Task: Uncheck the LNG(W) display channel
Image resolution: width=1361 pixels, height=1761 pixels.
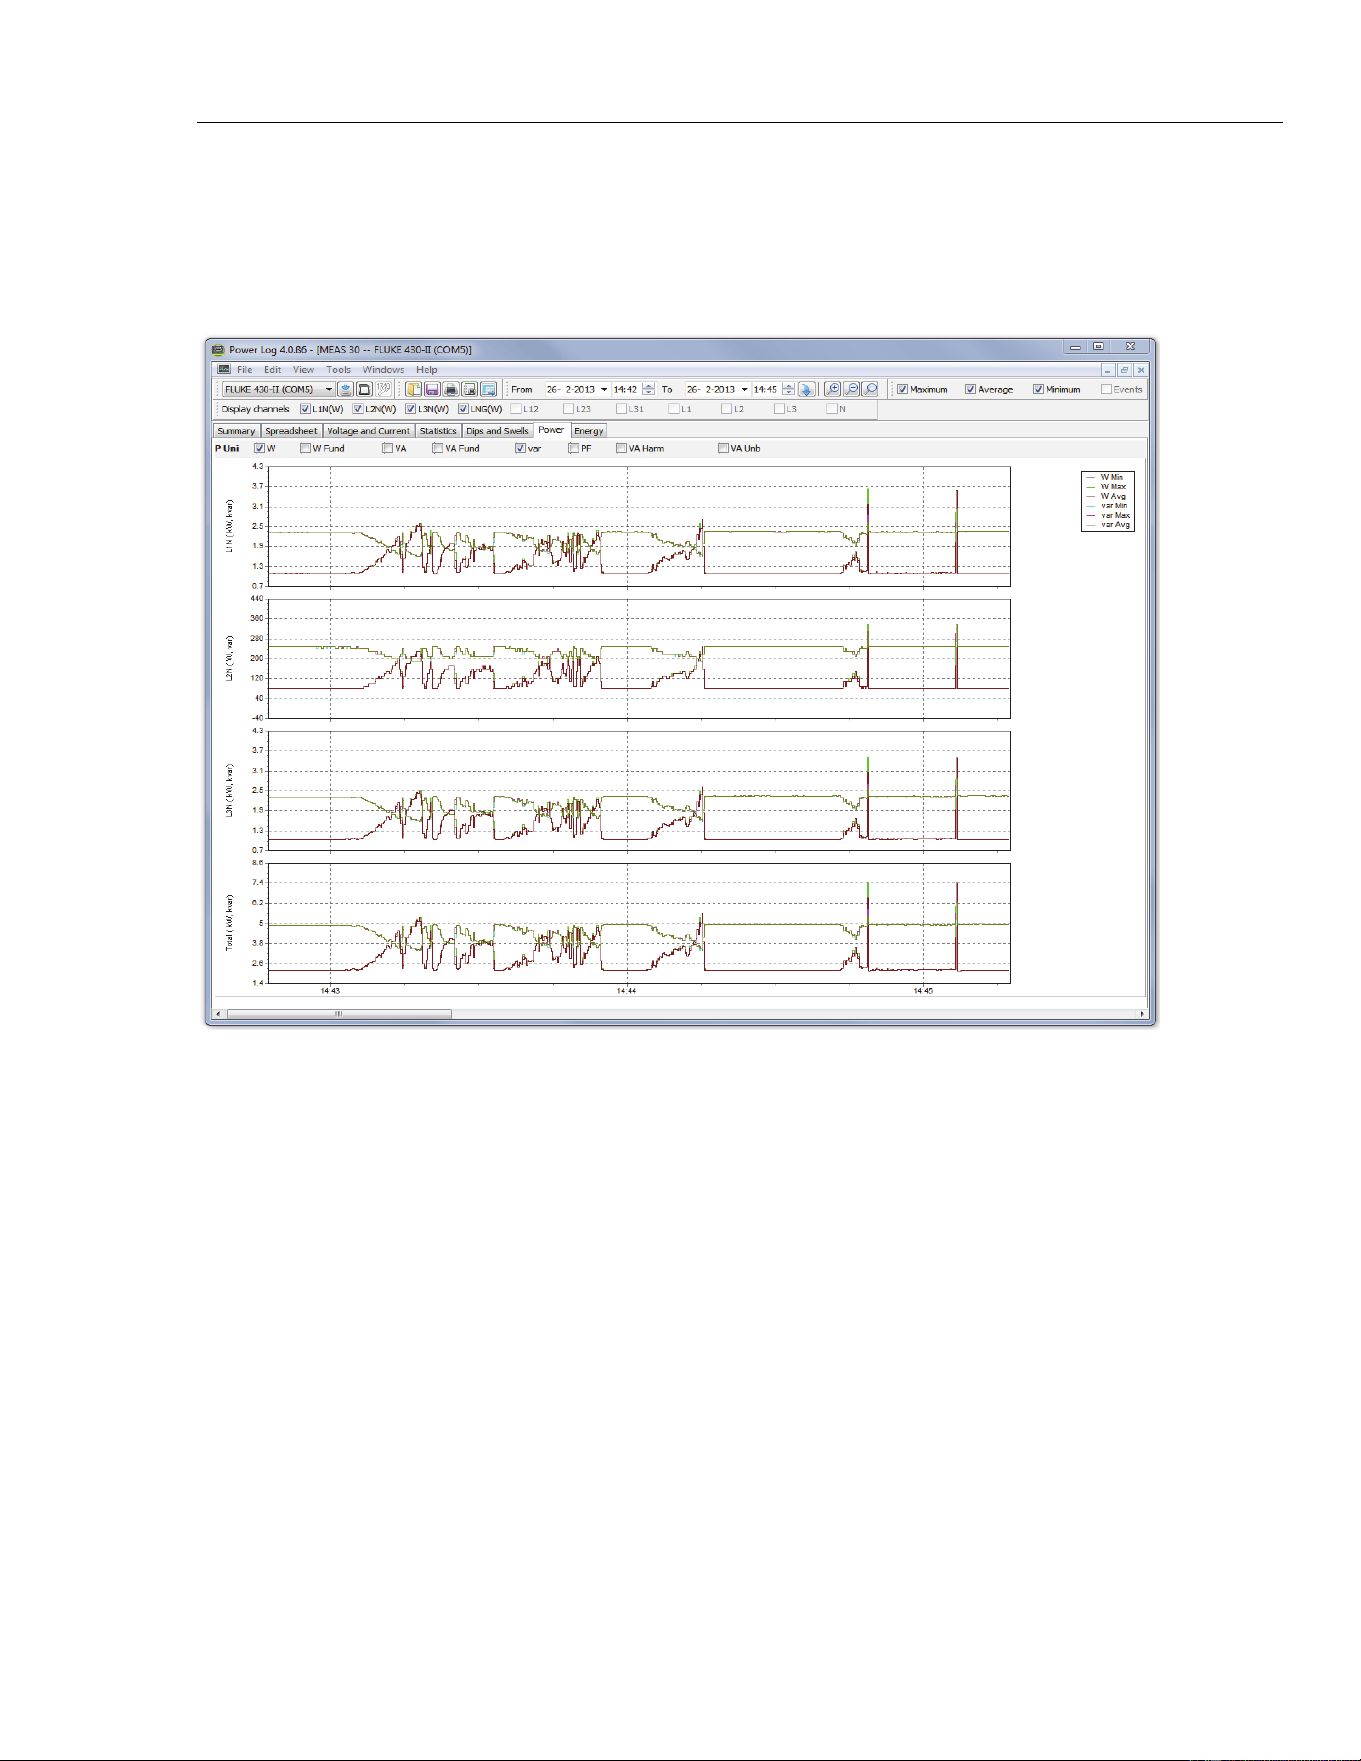Action: coord(463,408)
